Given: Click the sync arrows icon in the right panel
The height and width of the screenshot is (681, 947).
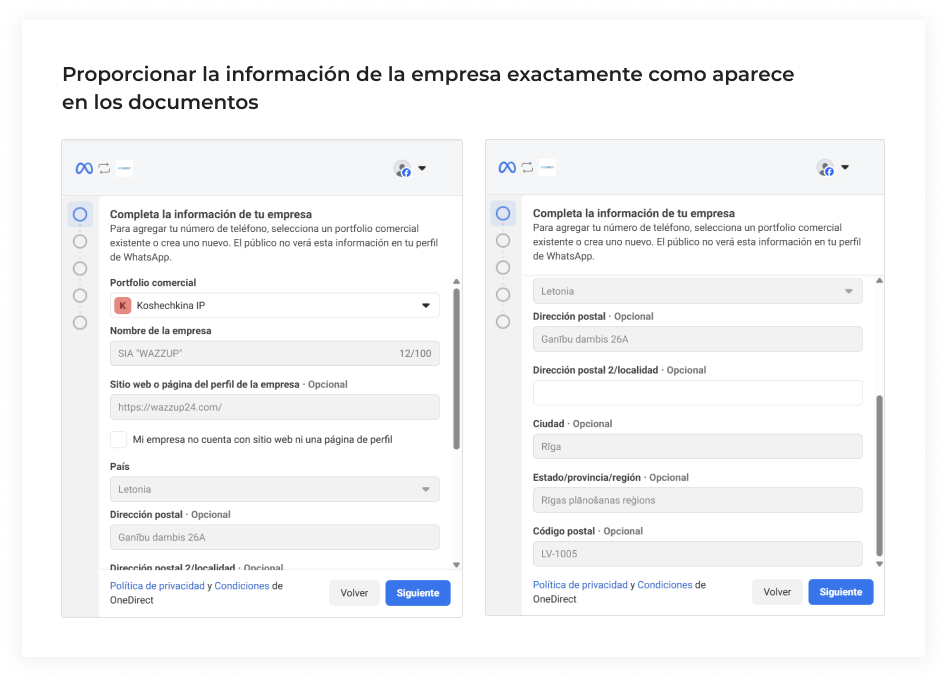Looking at the screenshot, I should tap(527, 168).
